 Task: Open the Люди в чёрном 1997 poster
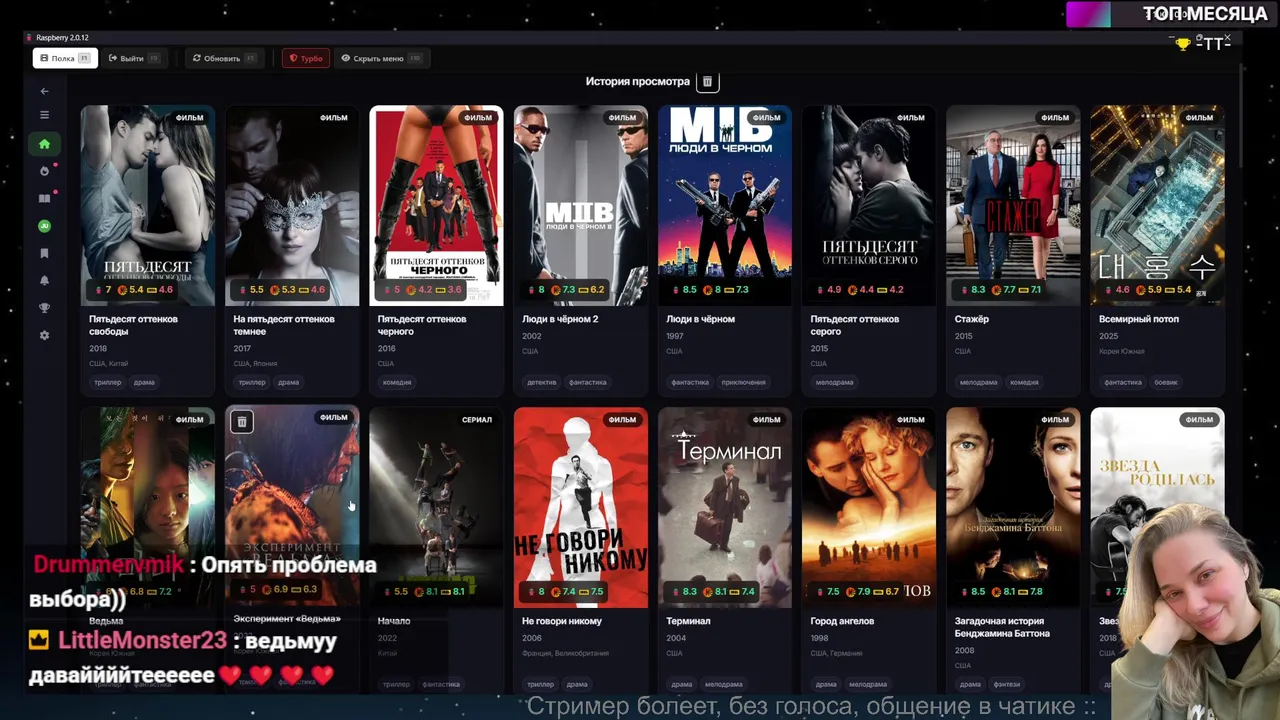(x=725, y=206)
